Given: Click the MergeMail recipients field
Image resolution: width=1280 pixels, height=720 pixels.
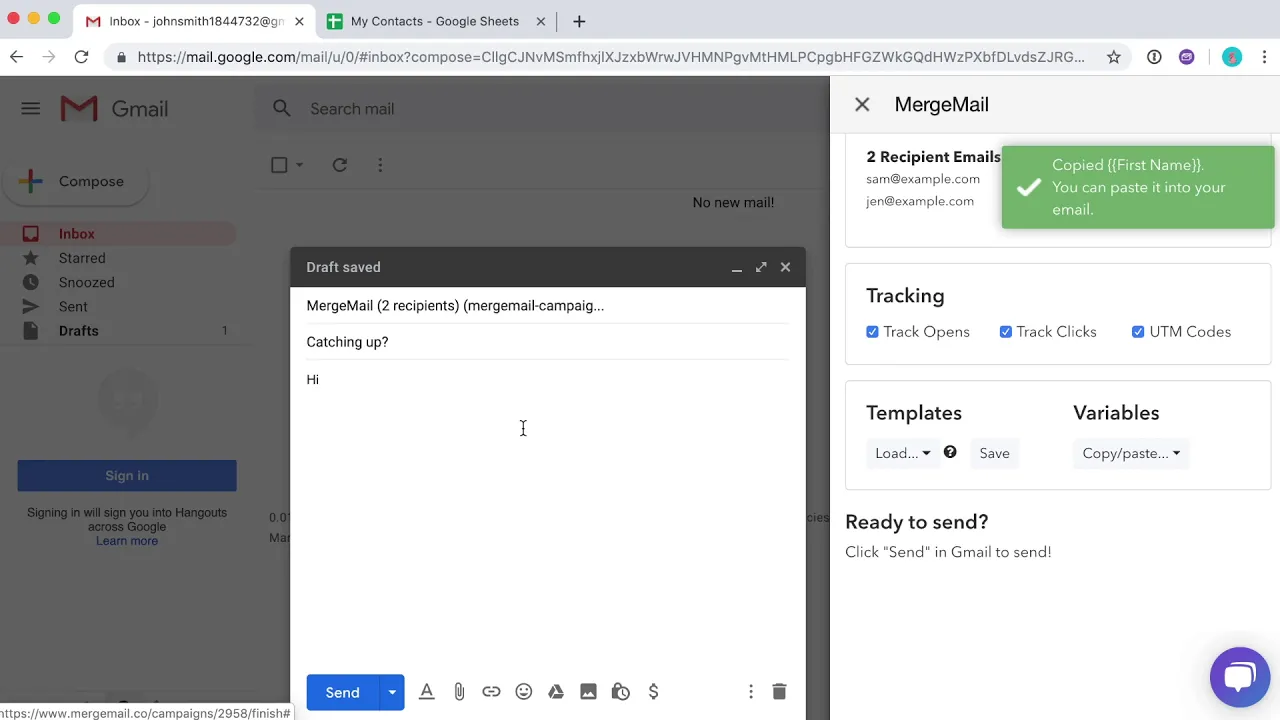Looking at the screenshot, I should click(548, 306).
